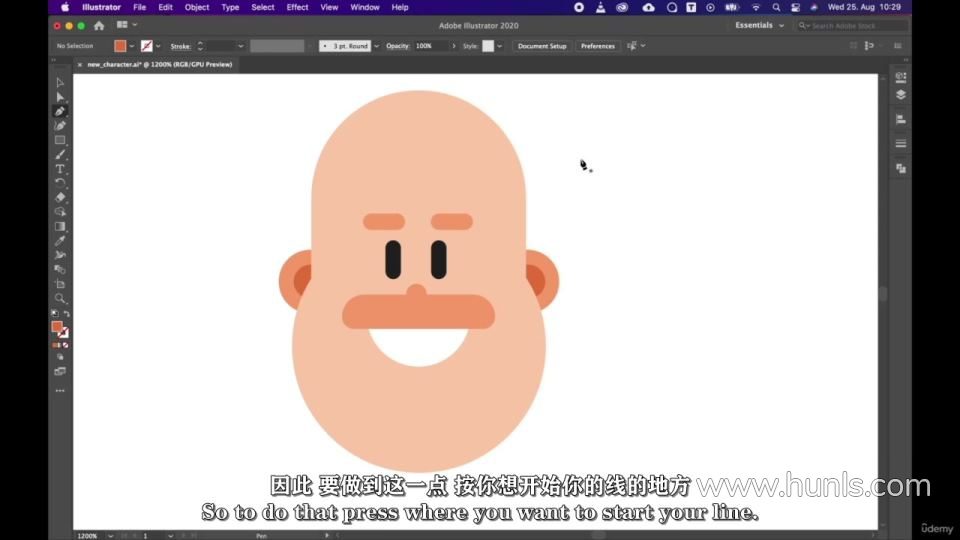Select the Shape Builder tool
This screenshot has width=960, height=540.
[60, 212]
